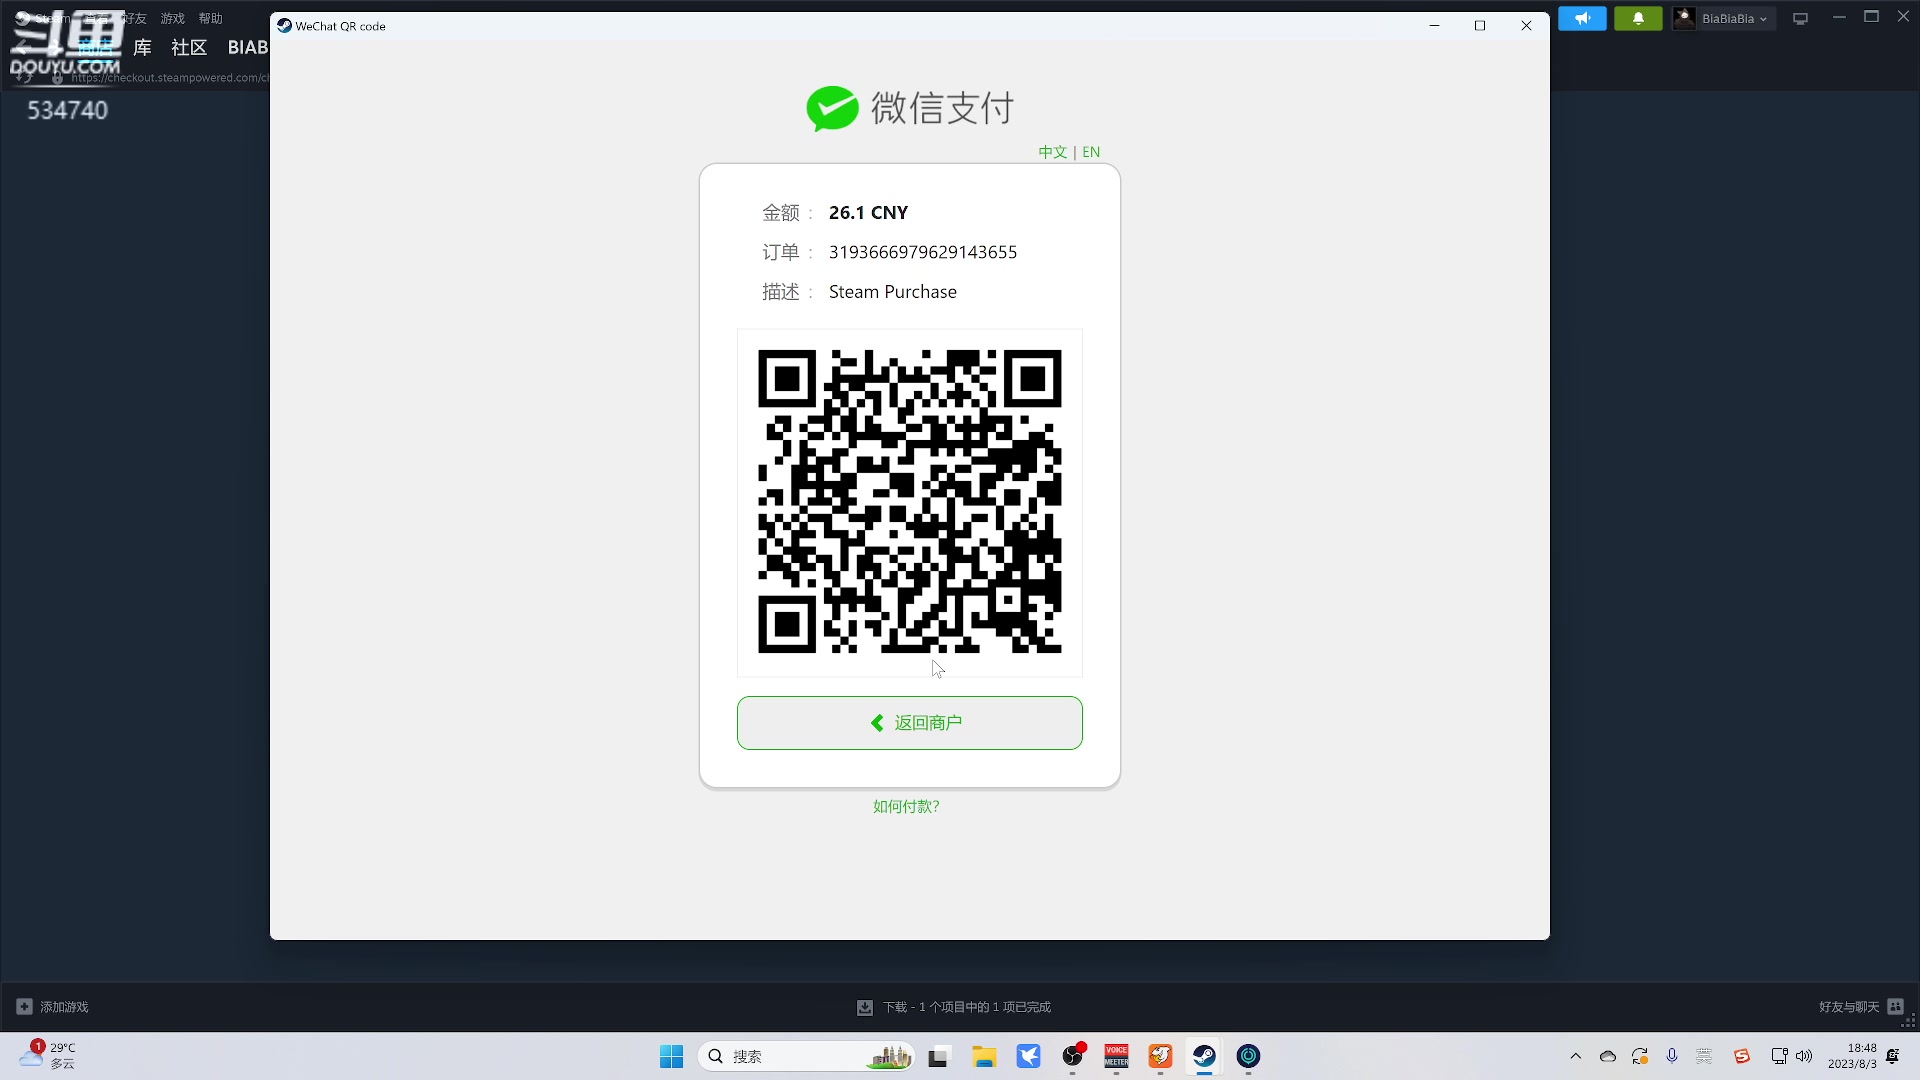
Task: Click 添加游戏 add game button
Action: [x=53, y=1007]
